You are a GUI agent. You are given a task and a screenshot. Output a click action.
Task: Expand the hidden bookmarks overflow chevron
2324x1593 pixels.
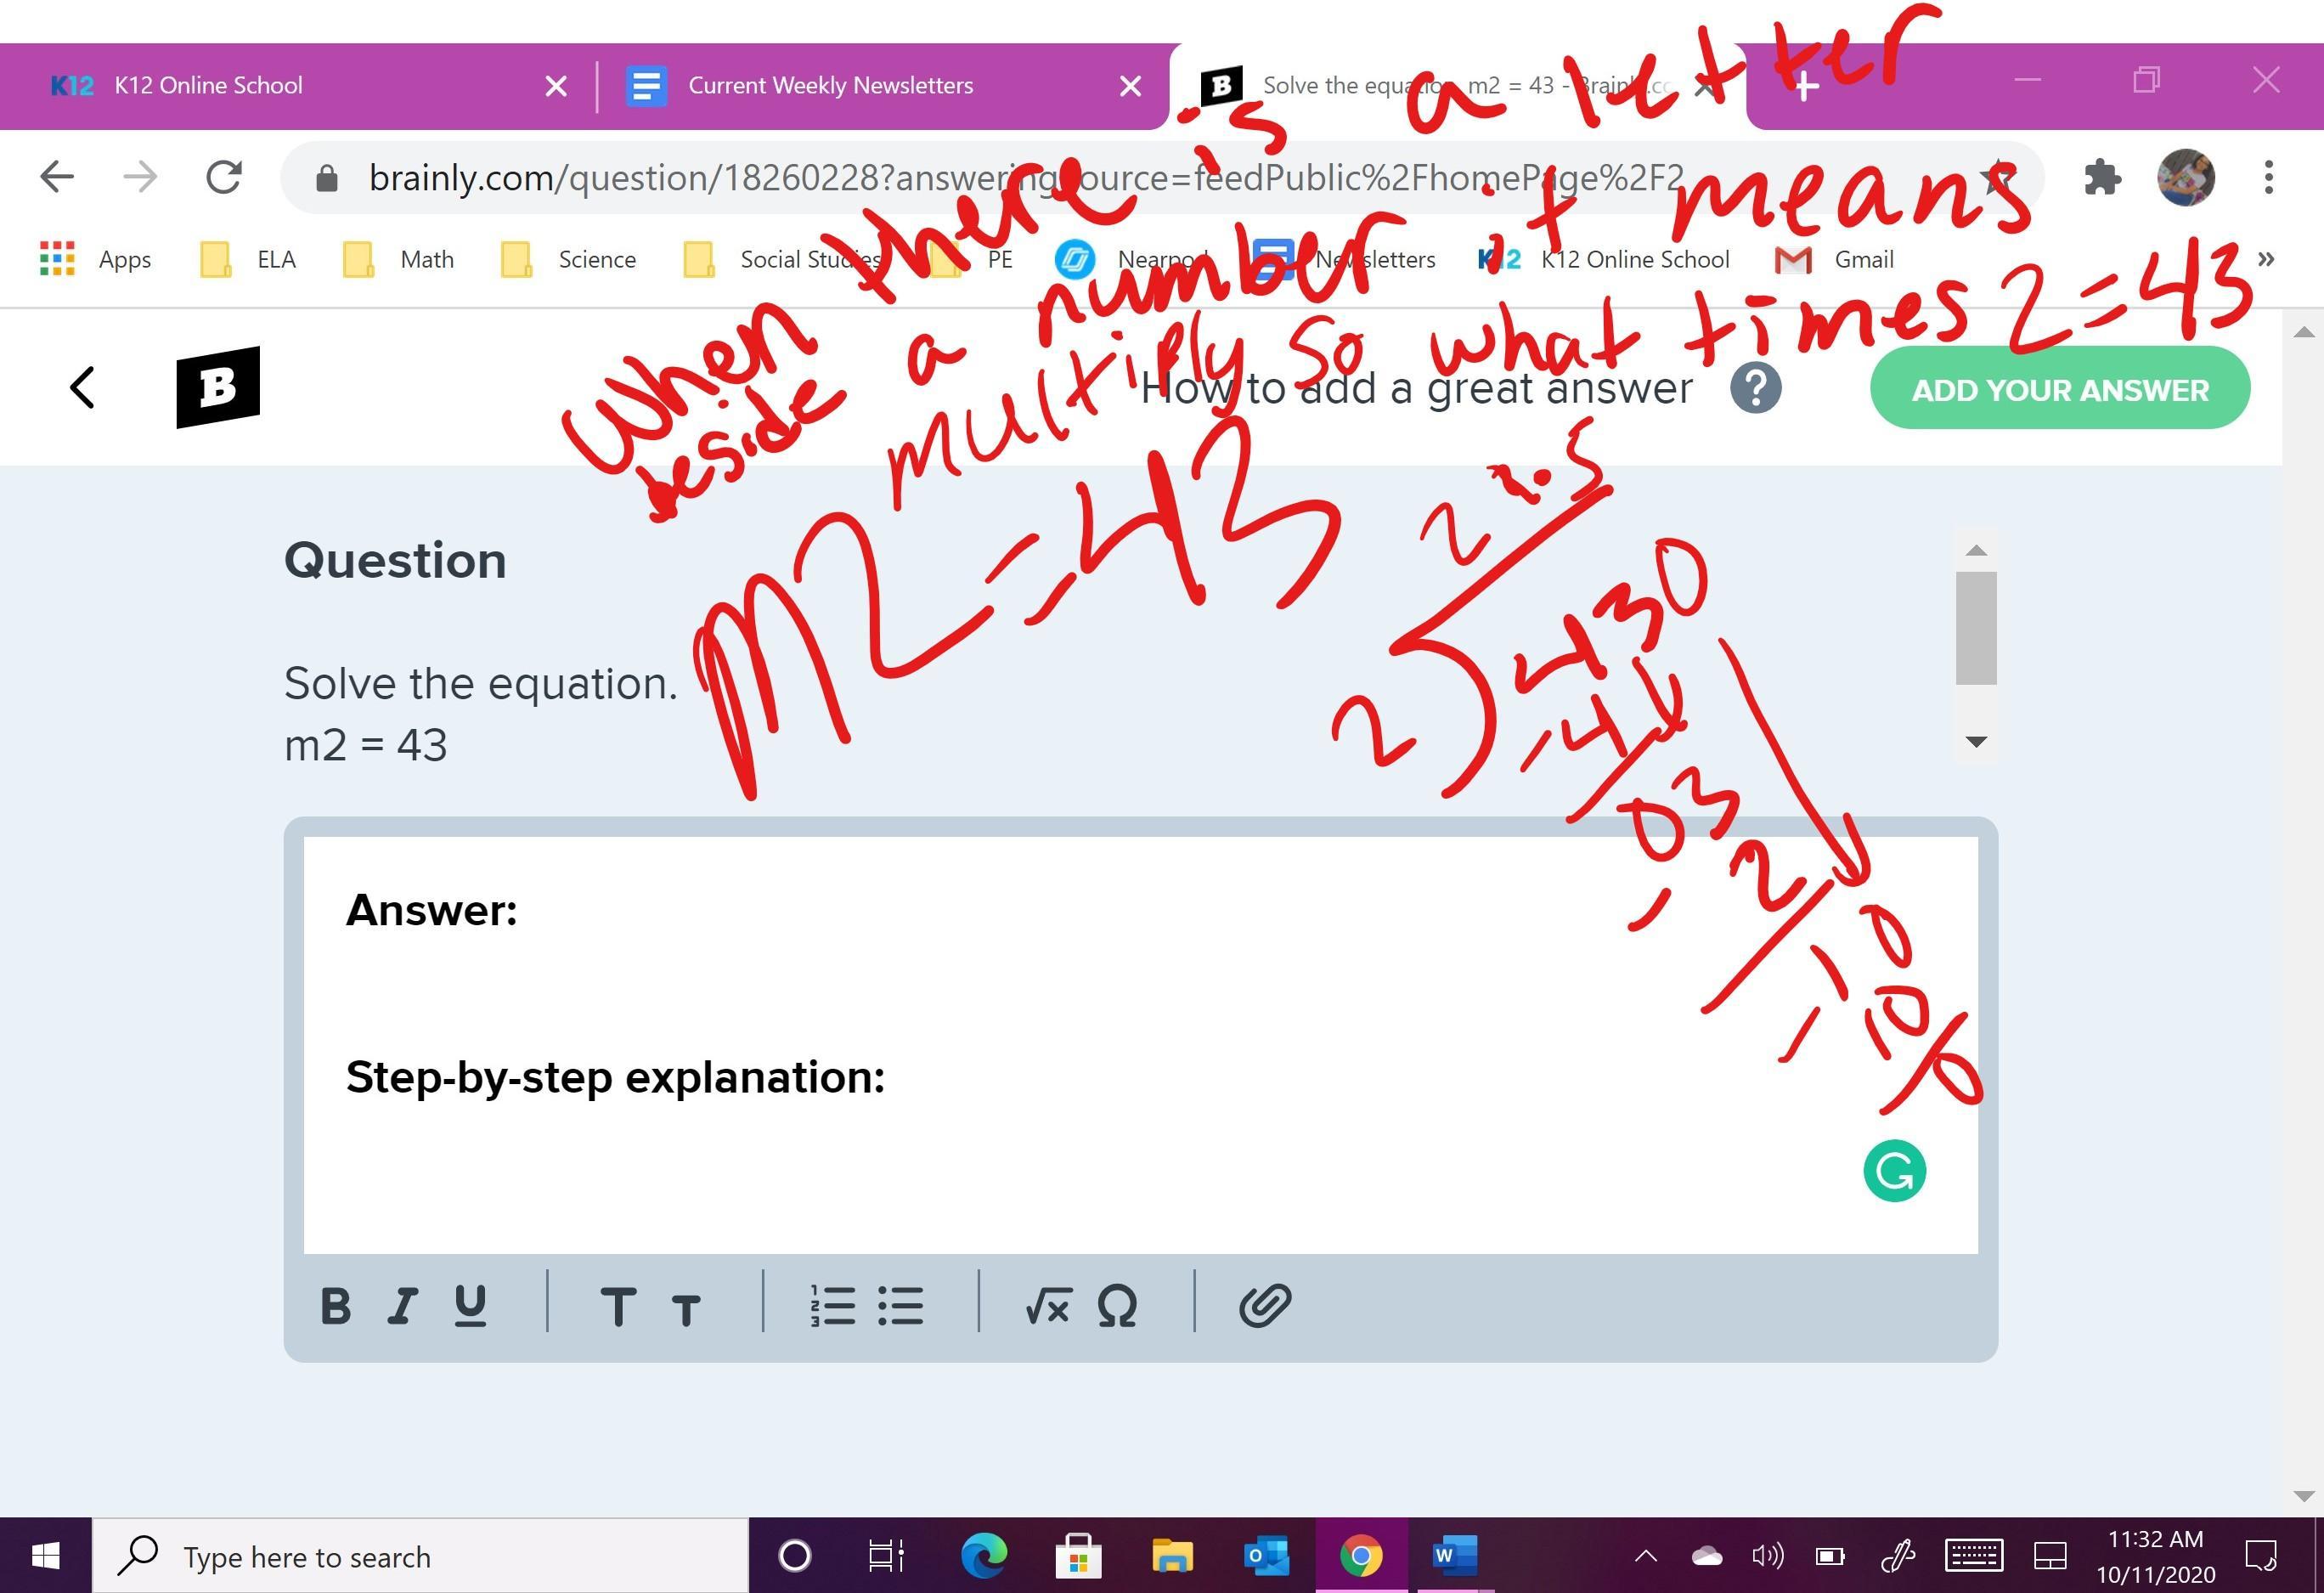tap(2266, 259)
